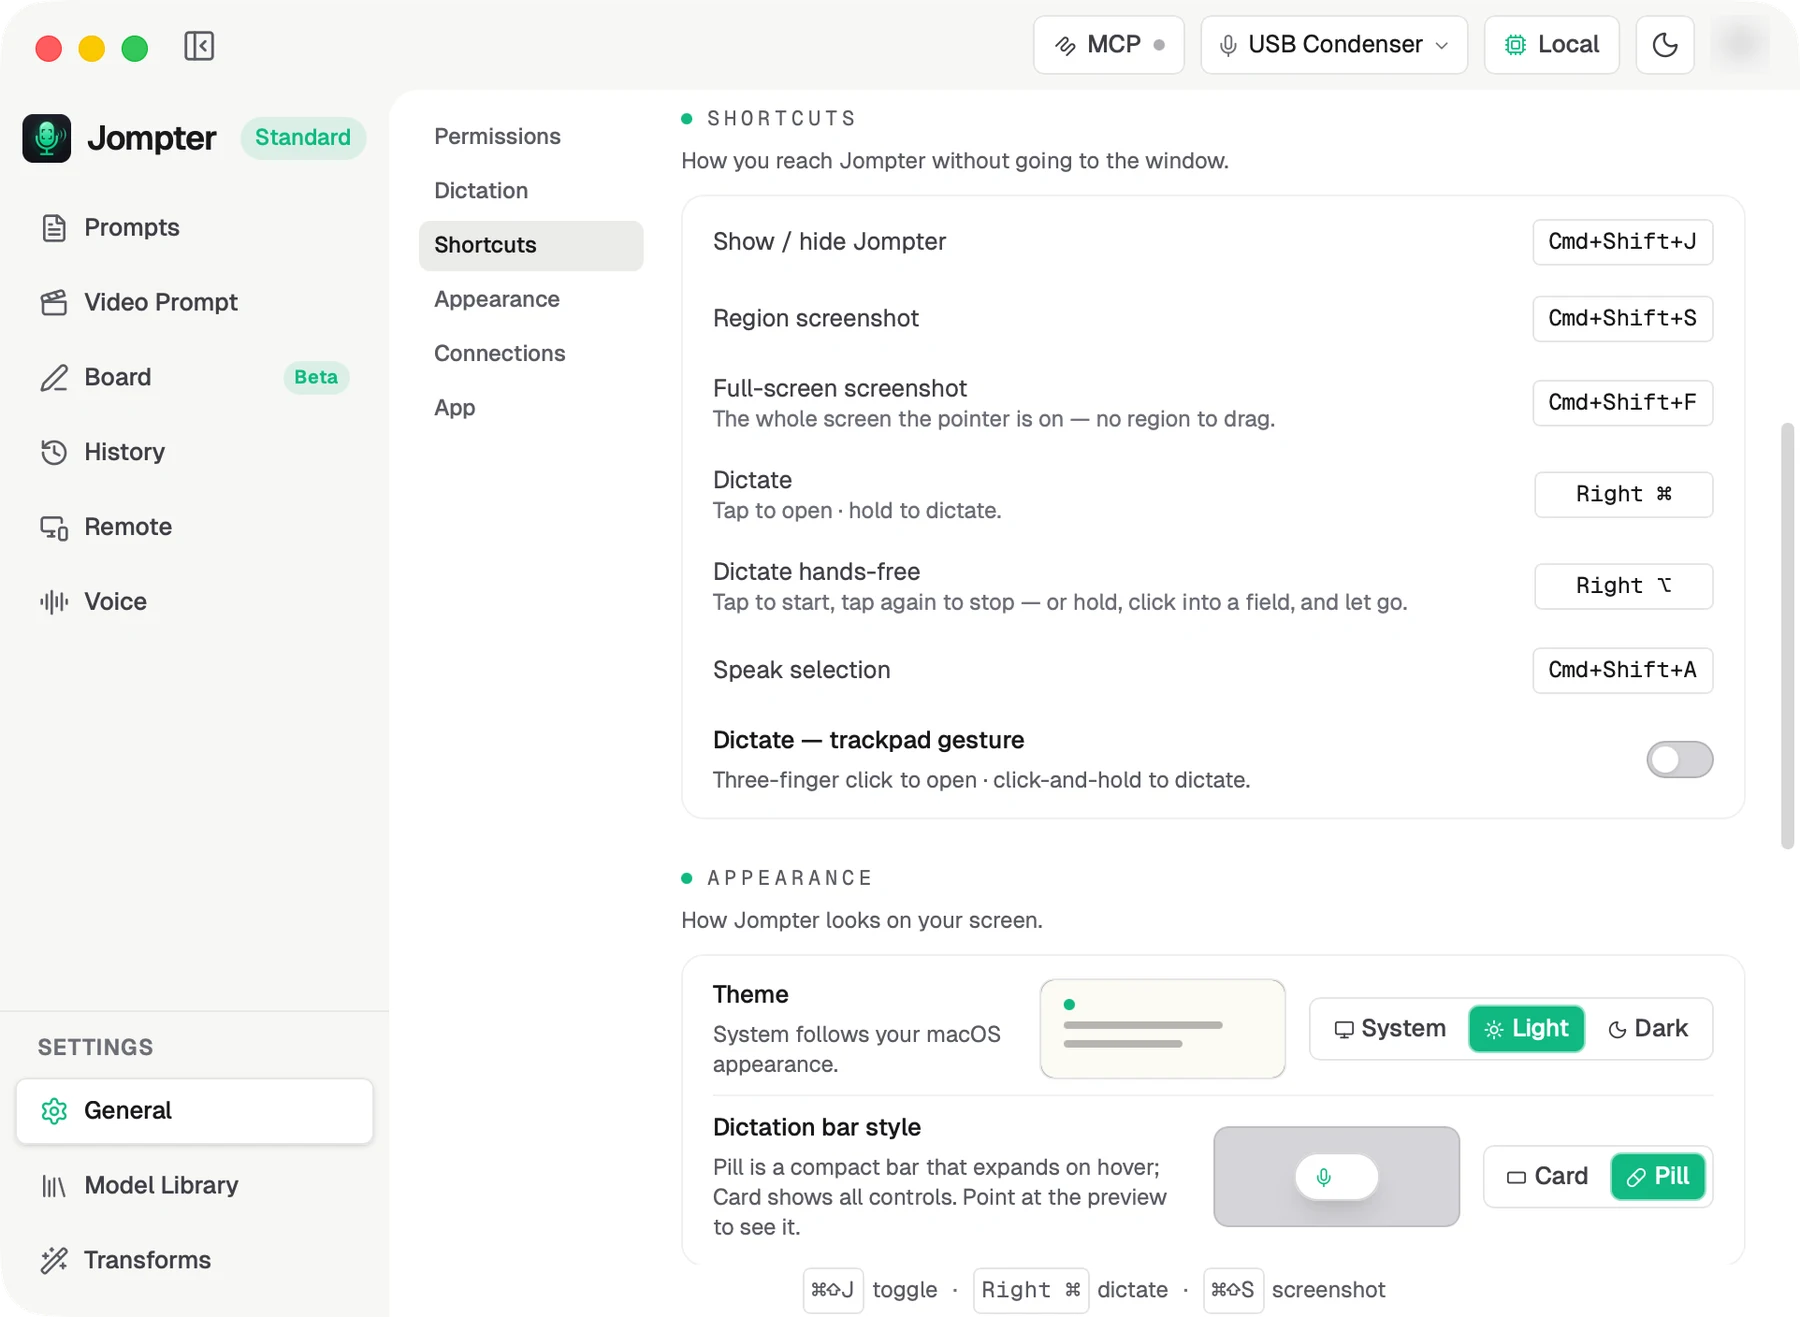
Task: Change the Show / hide Jompter shortcut Cmd+Shift+J
Action: pyautogui.click(x=1622, y=242)
